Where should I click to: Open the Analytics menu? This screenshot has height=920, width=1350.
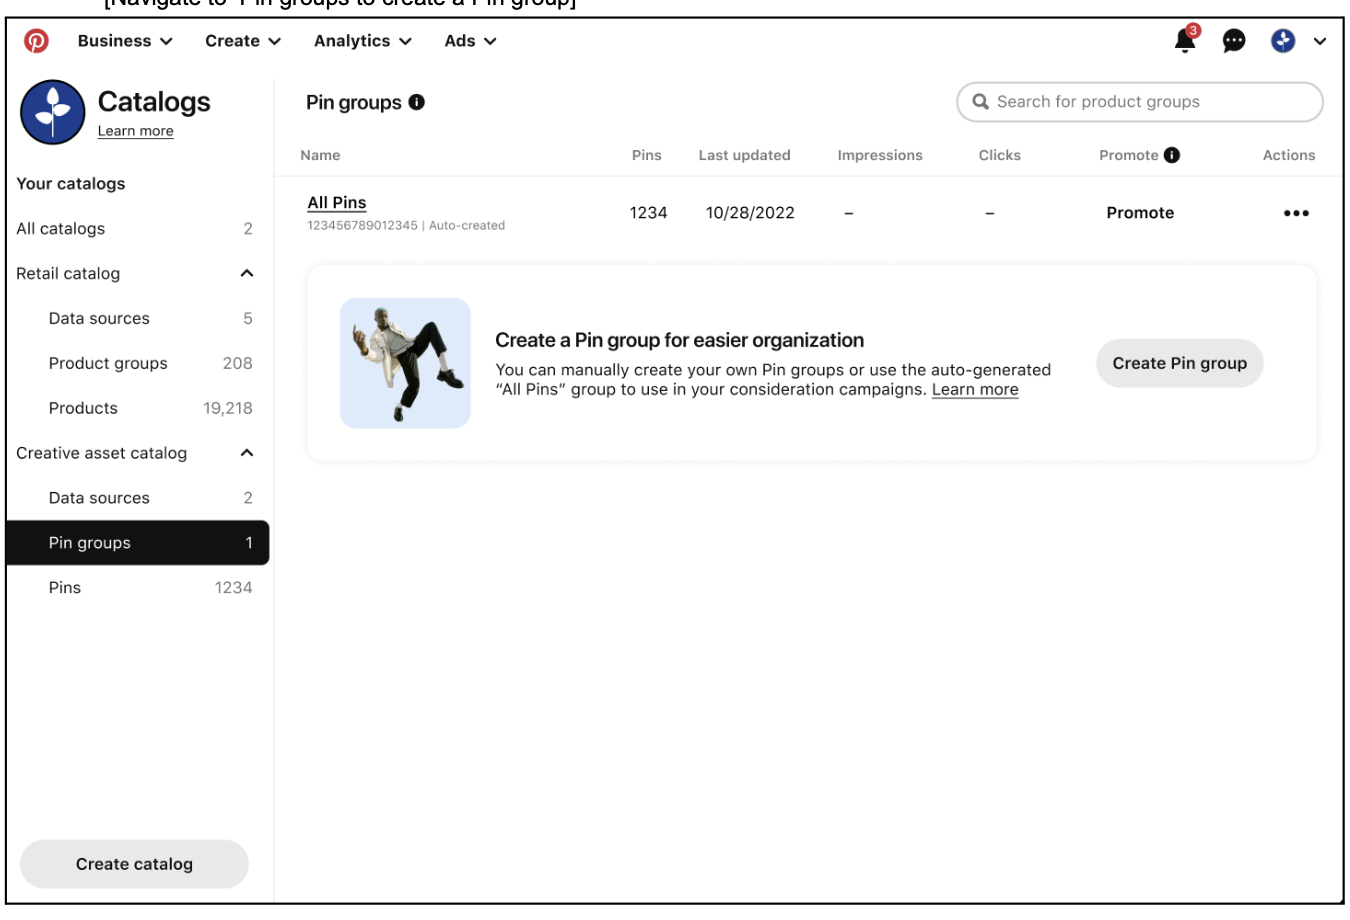(x=362, y=41)
